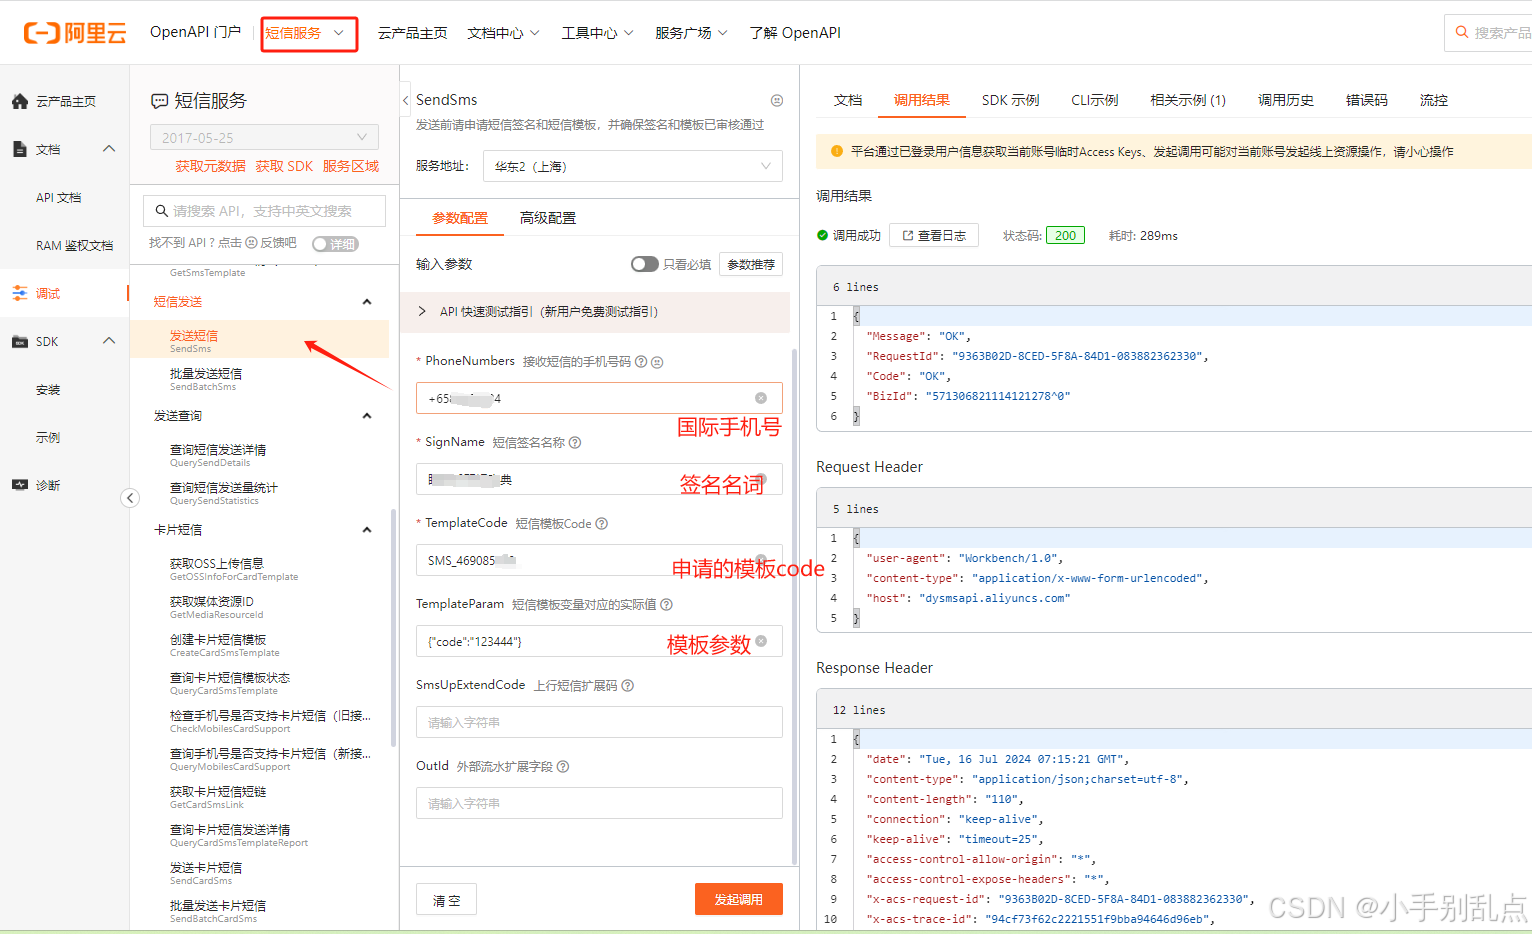Open RAM 鉴权文档 in the sidebar
This screenshot has height=934, width=1532.
pos(74,245)
